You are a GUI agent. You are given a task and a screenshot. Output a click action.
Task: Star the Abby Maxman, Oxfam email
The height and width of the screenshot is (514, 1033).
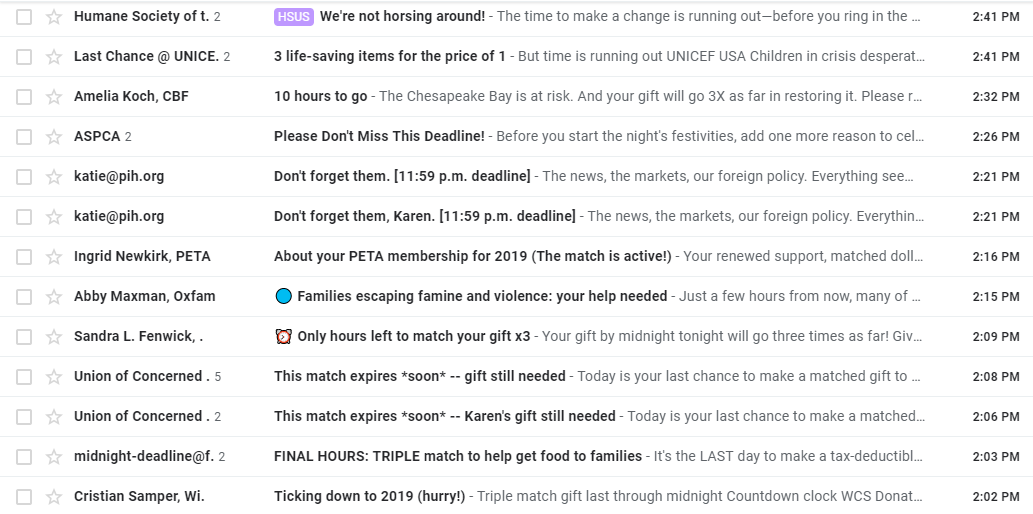pos(54,297)
